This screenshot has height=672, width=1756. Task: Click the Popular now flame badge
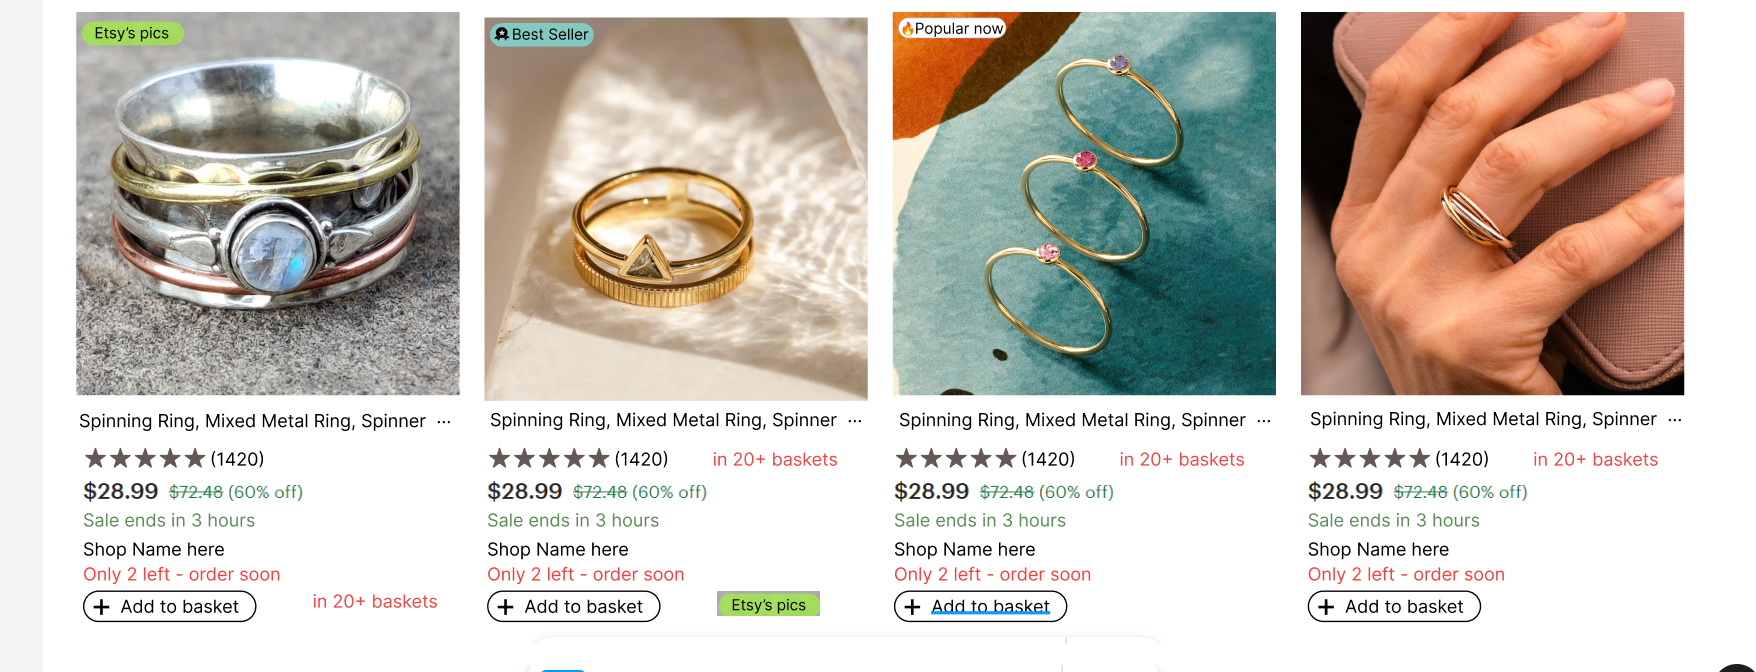951,29
